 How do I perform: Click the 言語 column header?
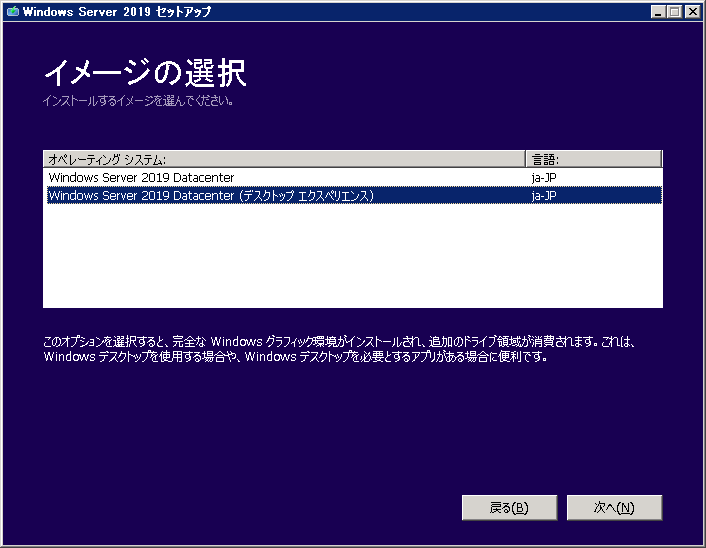point(594,159)
